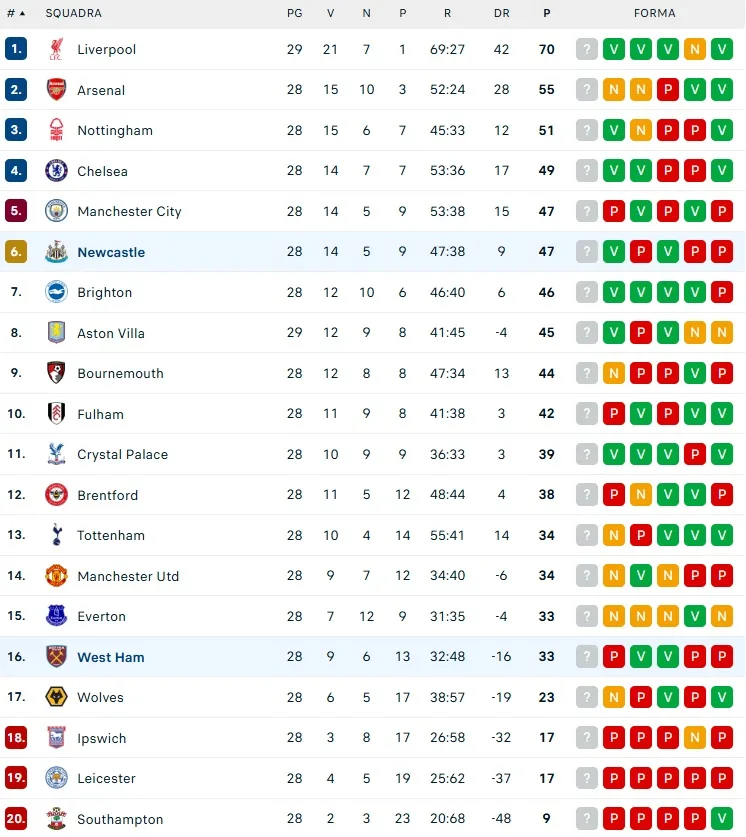The height and width of the screenshot is (837, 746).
Task: Click the Arsenal club crest icon
Action: tap(56, 90)
